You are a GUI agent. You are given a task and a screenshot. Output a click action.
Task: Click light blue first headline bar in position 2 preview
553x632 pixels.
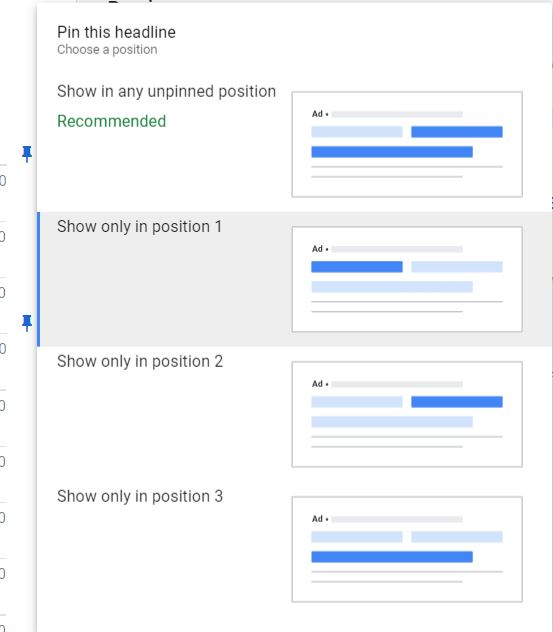click(x=357, y=402)
